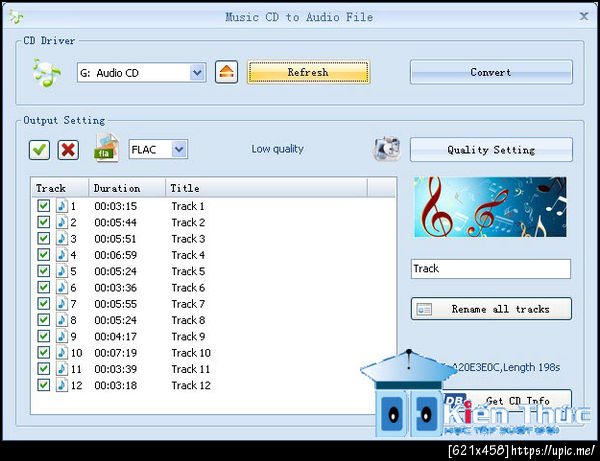The image size is (600, 461).
Task: Select the Track 7 title text
Action: point(188,304)
